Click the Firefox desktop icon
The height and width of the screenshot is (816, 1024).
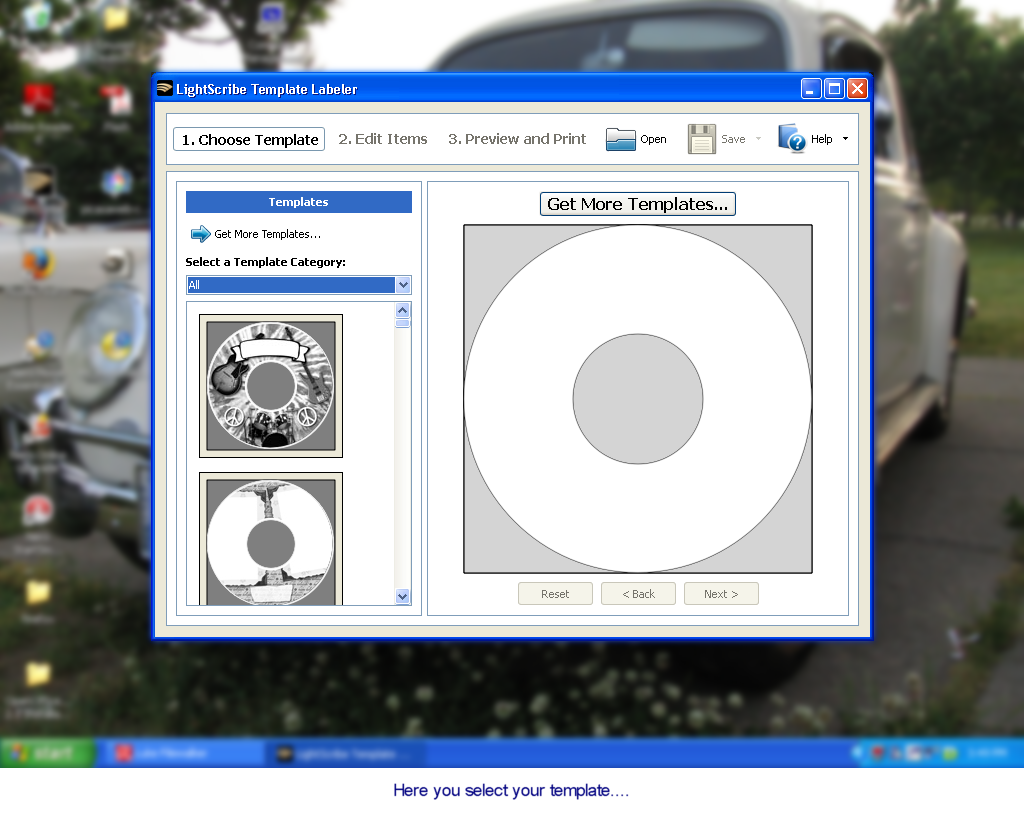39,263
